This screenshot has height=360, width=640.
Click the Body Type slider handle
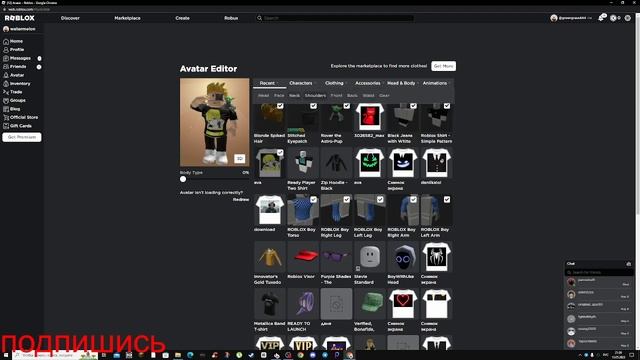[183, 179]
